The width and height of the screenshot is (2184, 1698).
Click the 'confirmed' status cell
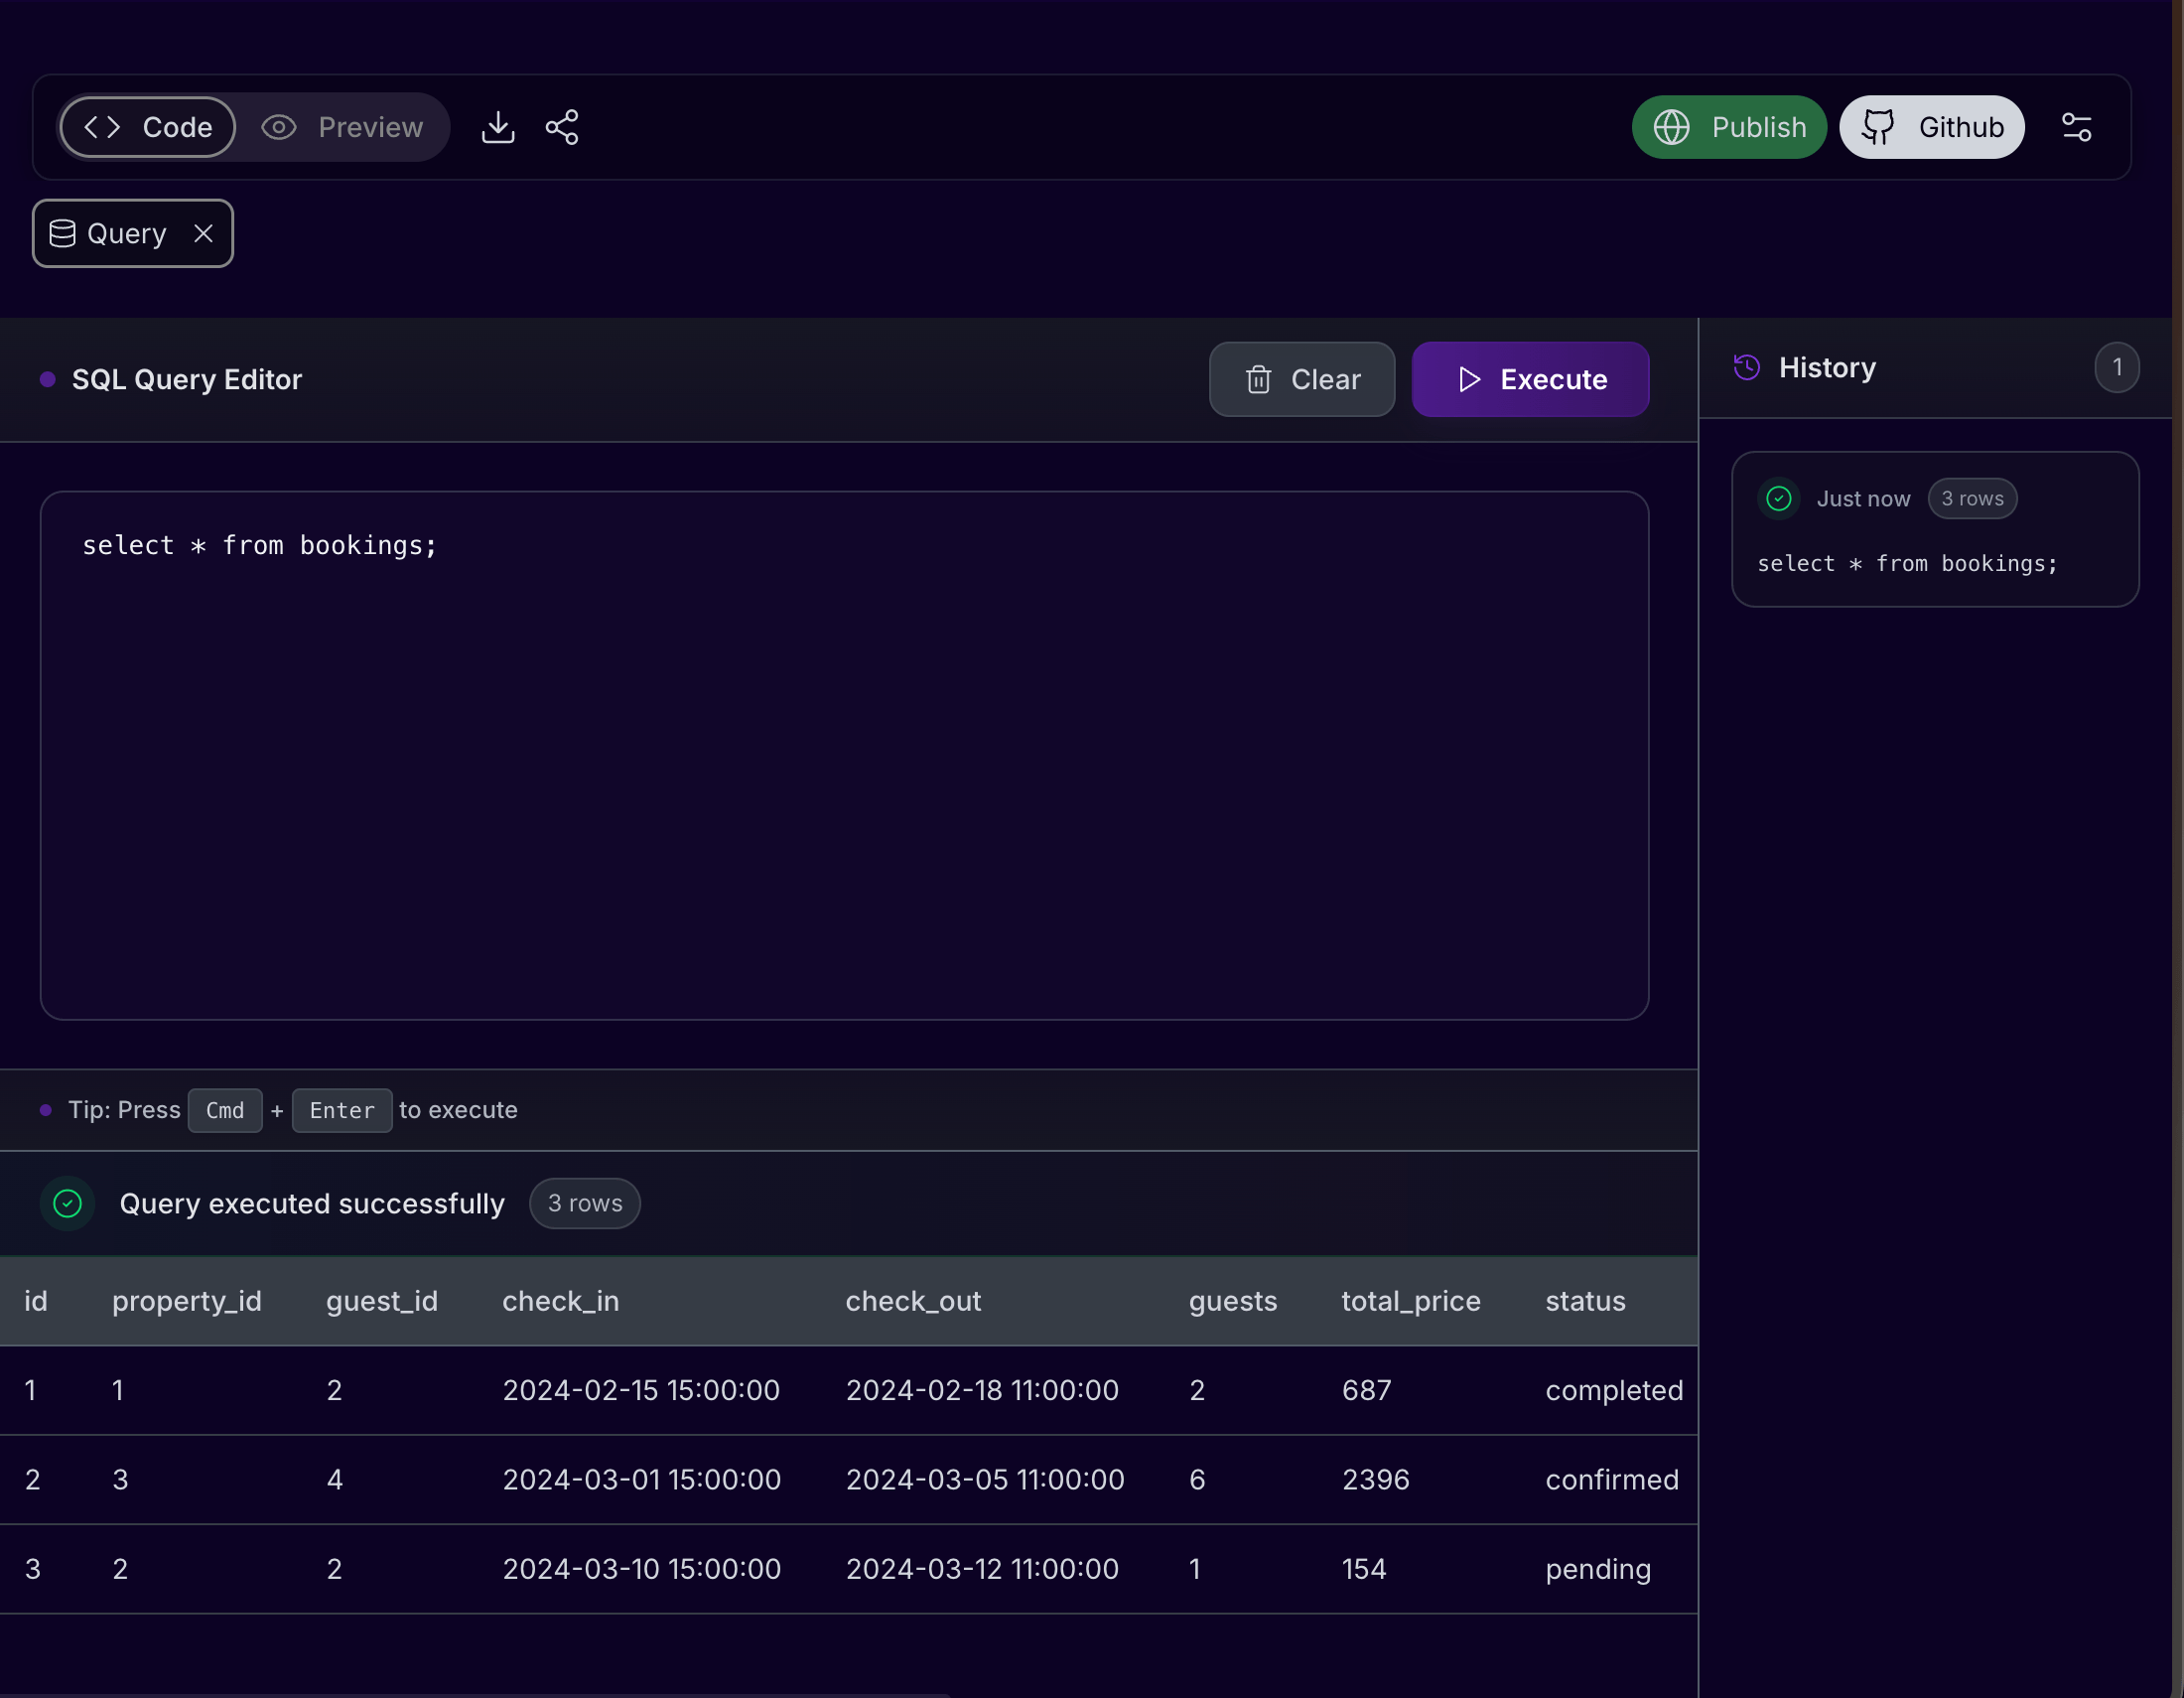point(1612,1480)
